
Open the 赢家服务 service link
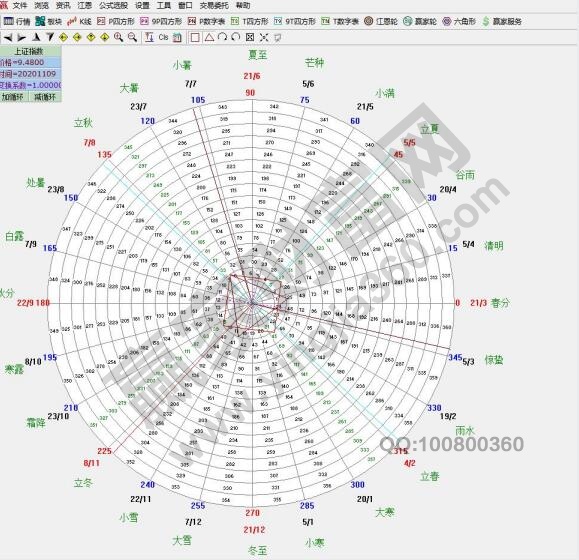(502, 21)
